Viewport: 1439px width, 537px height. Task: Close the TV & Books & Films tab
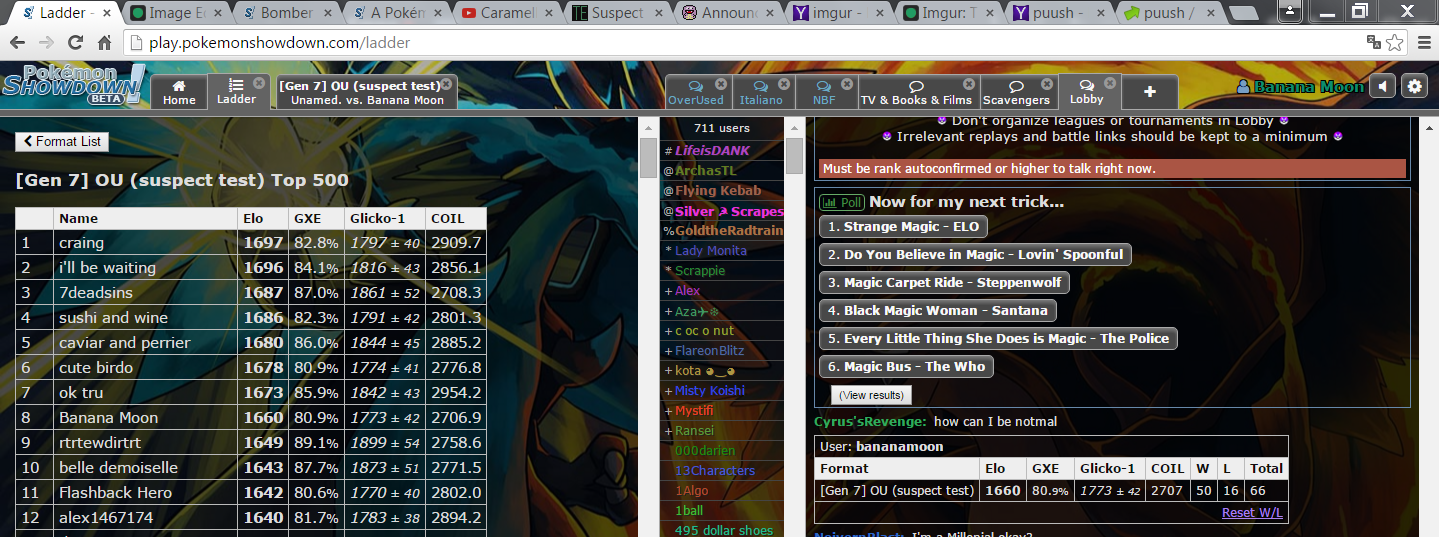pos(969,83)
